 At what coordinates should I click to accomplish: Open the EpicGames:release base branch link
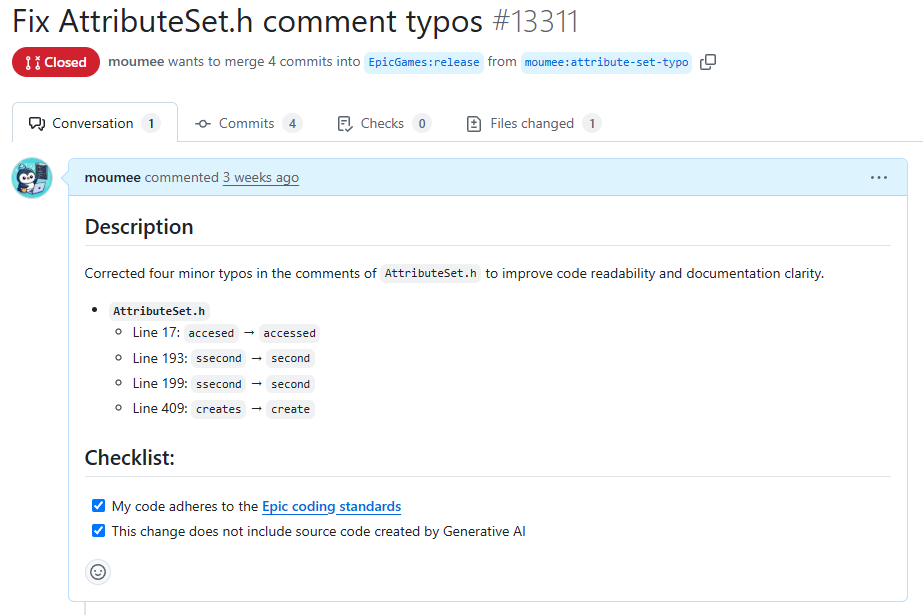pos(424,62)
